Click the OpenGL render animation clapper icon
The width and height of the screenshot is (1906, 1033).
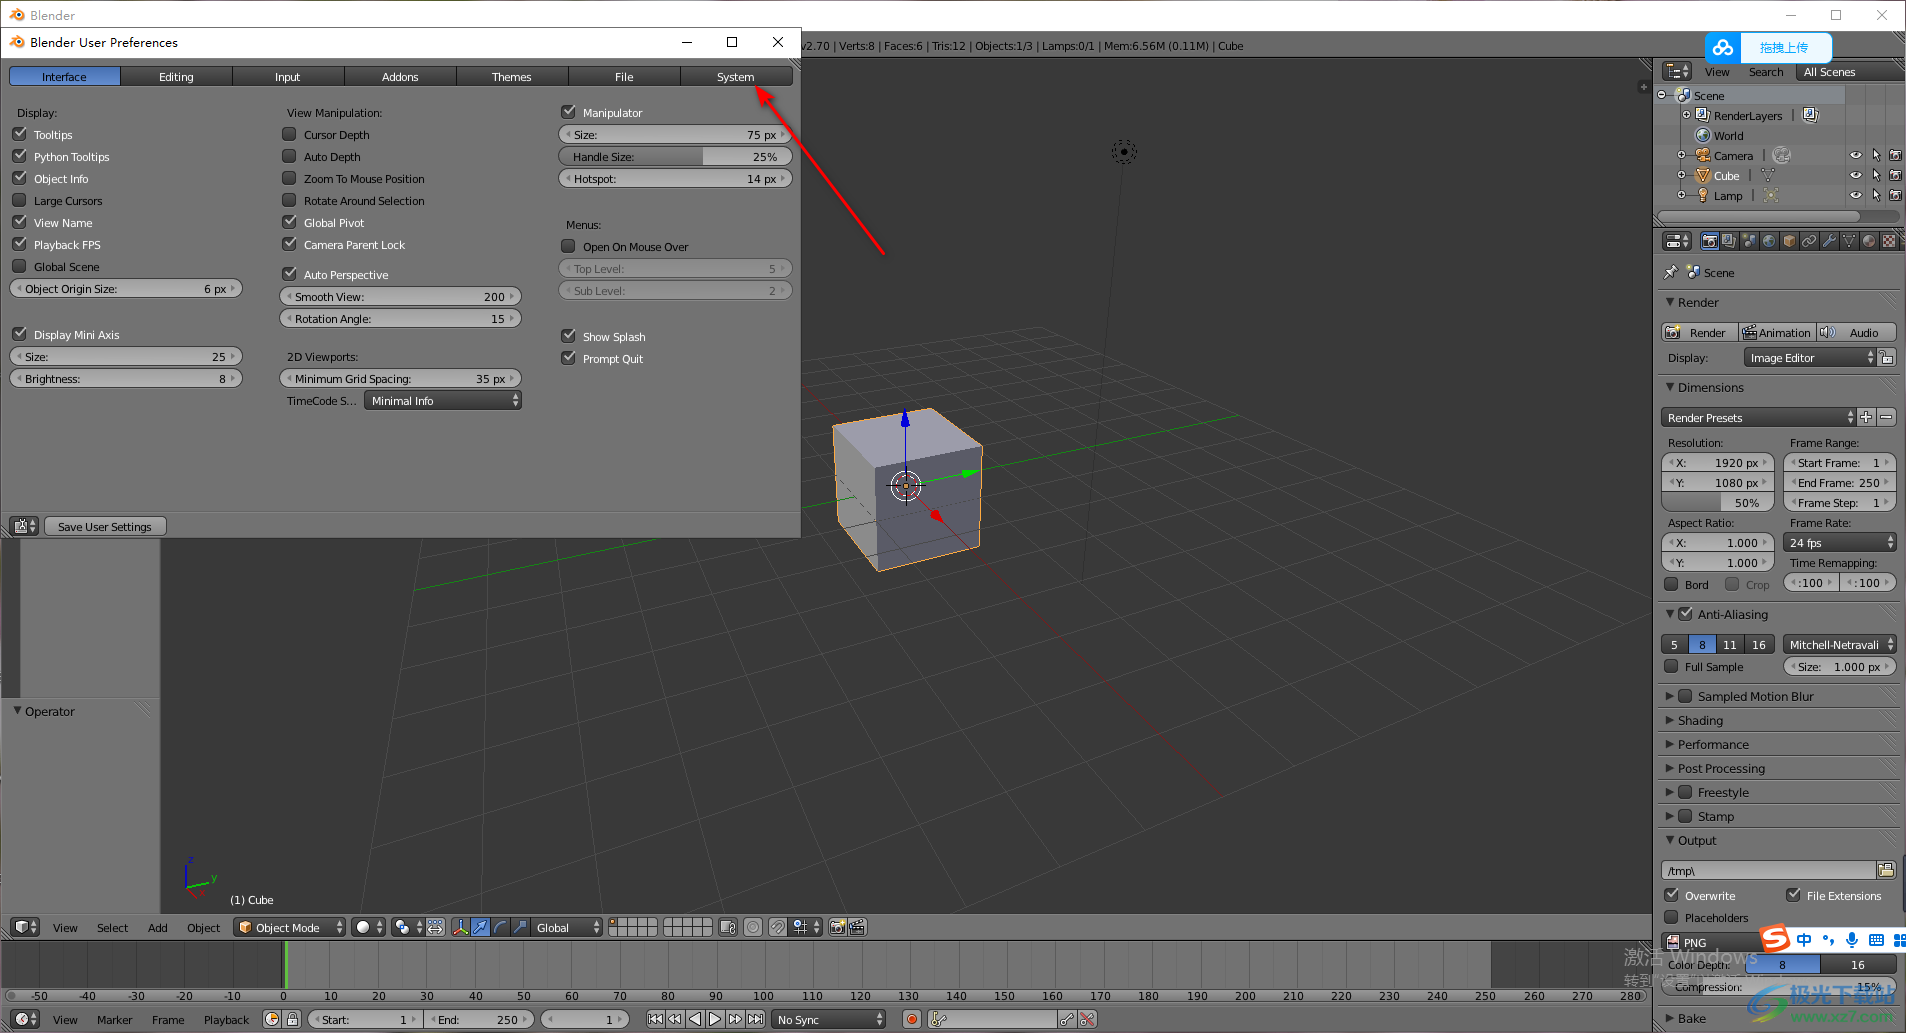pos(857,927)
